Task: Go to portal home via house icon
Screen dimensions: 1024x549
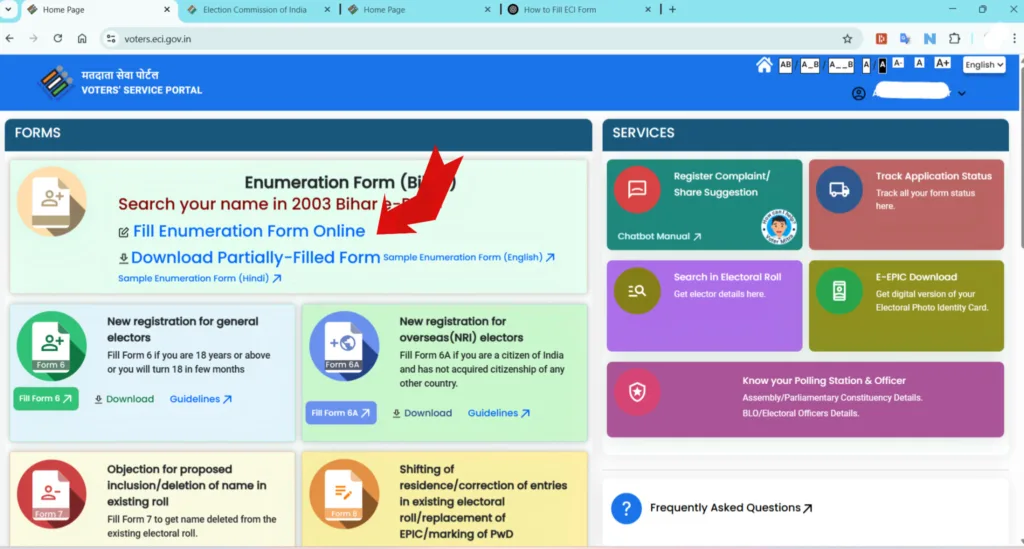Action: (x=763, y=65)
